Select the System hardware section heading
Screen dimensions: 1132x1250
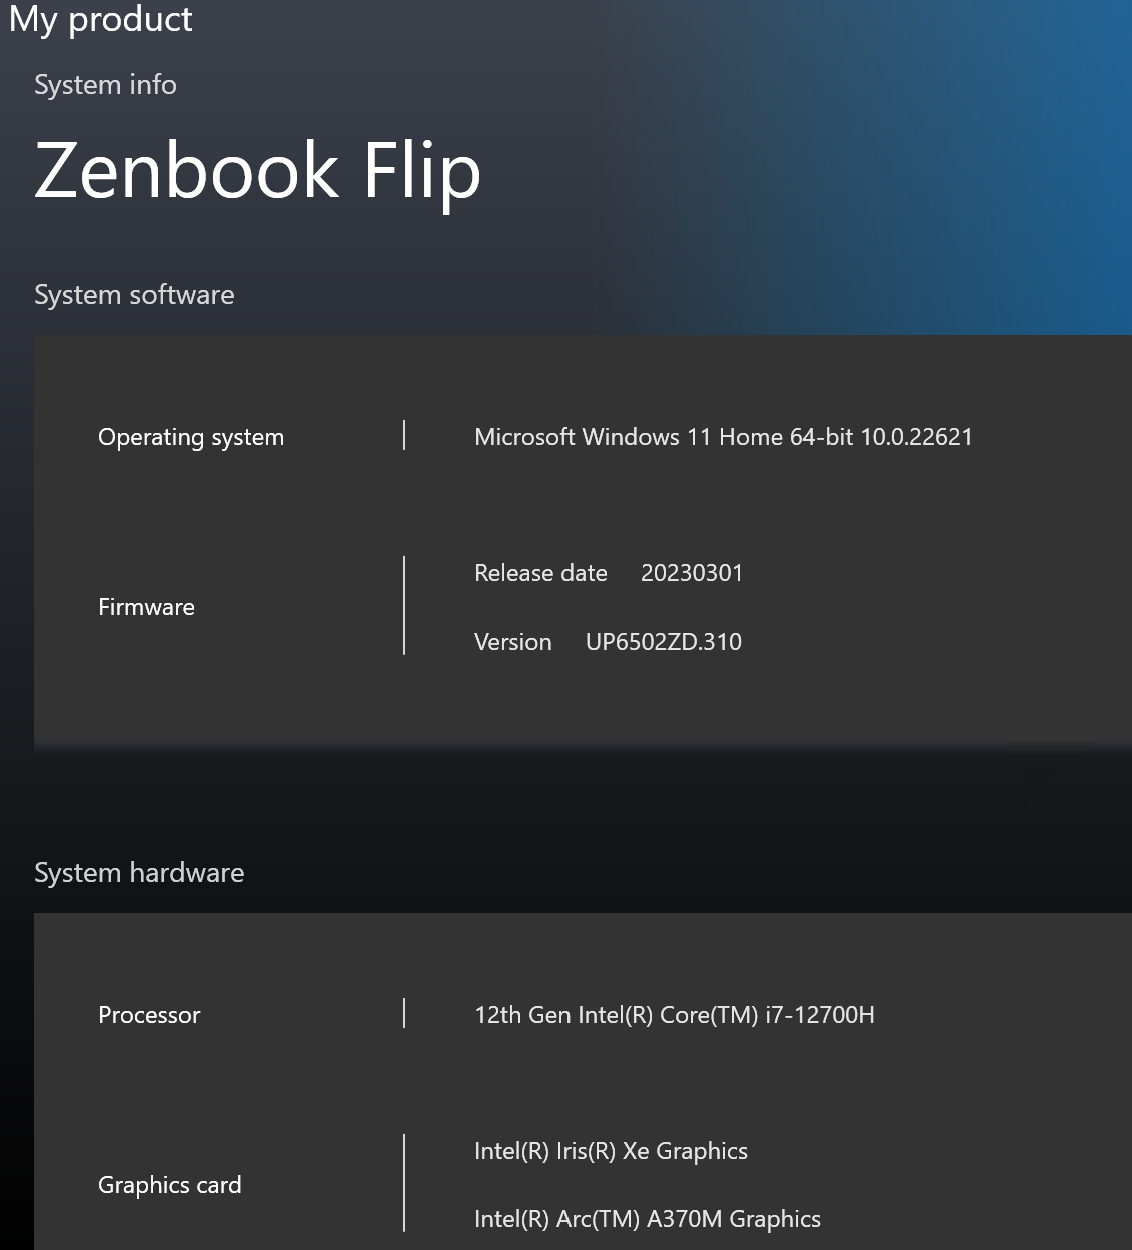139,873
